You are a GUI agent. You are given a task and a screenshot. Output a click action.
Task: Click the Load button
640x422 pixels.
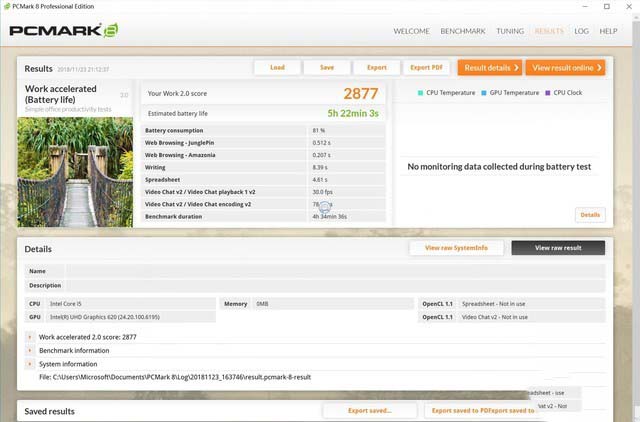(277, 68)
